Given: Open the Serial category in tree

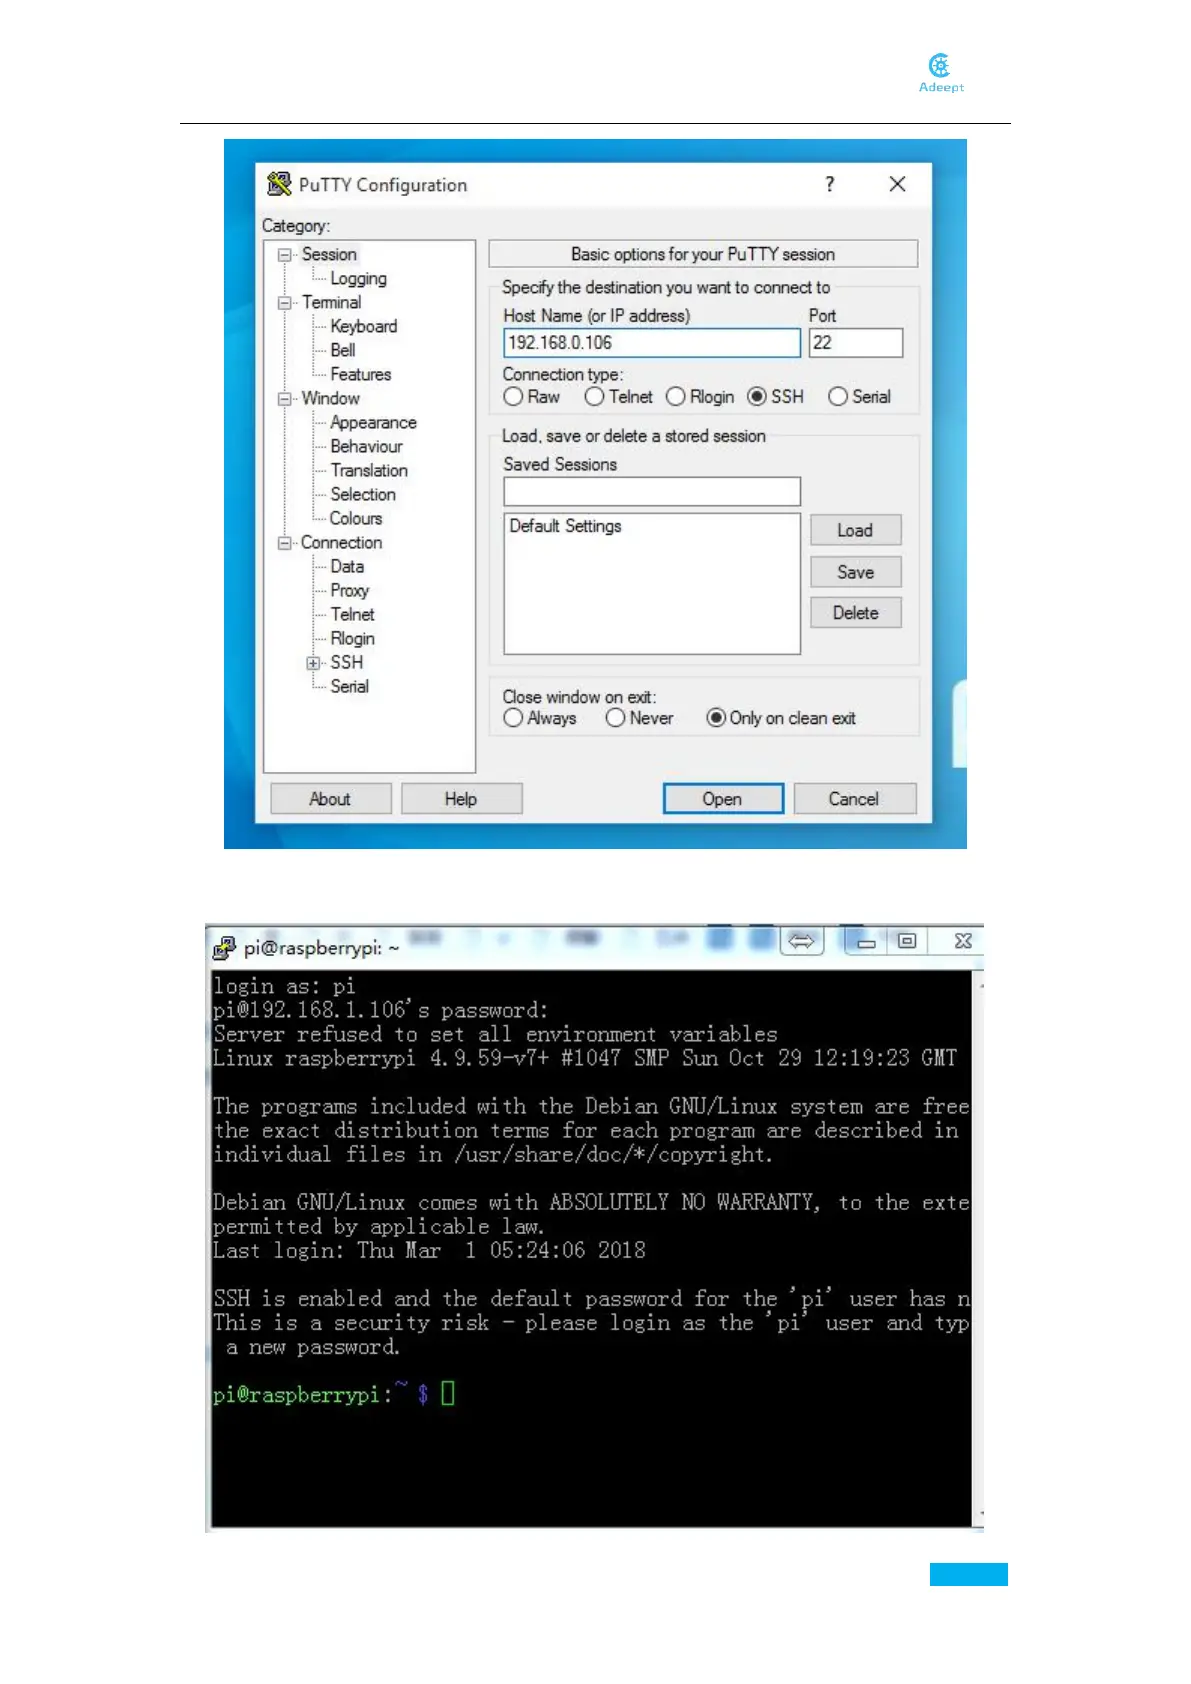Looking at the screenshot, I should 349,686.
